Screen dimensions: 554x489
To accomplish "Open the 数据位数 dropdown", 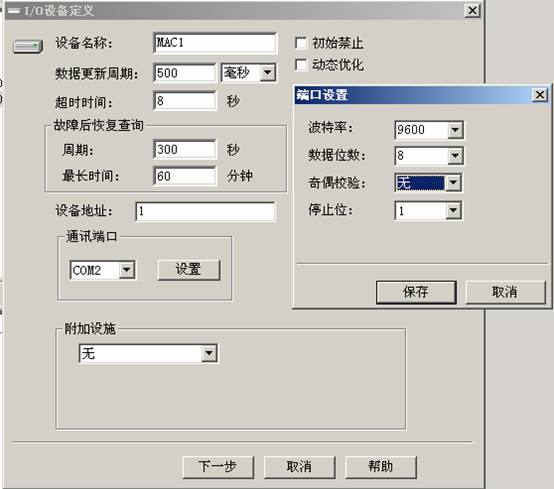I will click(455, 155).
